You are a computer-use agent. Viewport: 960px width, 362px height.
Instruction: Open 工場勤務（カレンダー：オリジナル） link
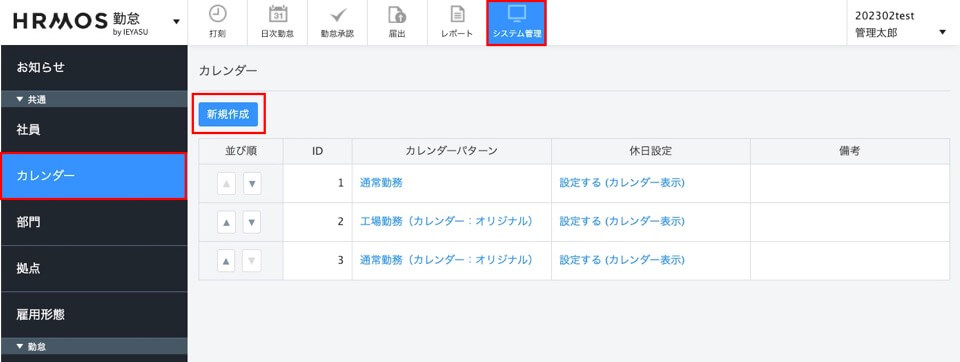point(446,221)
